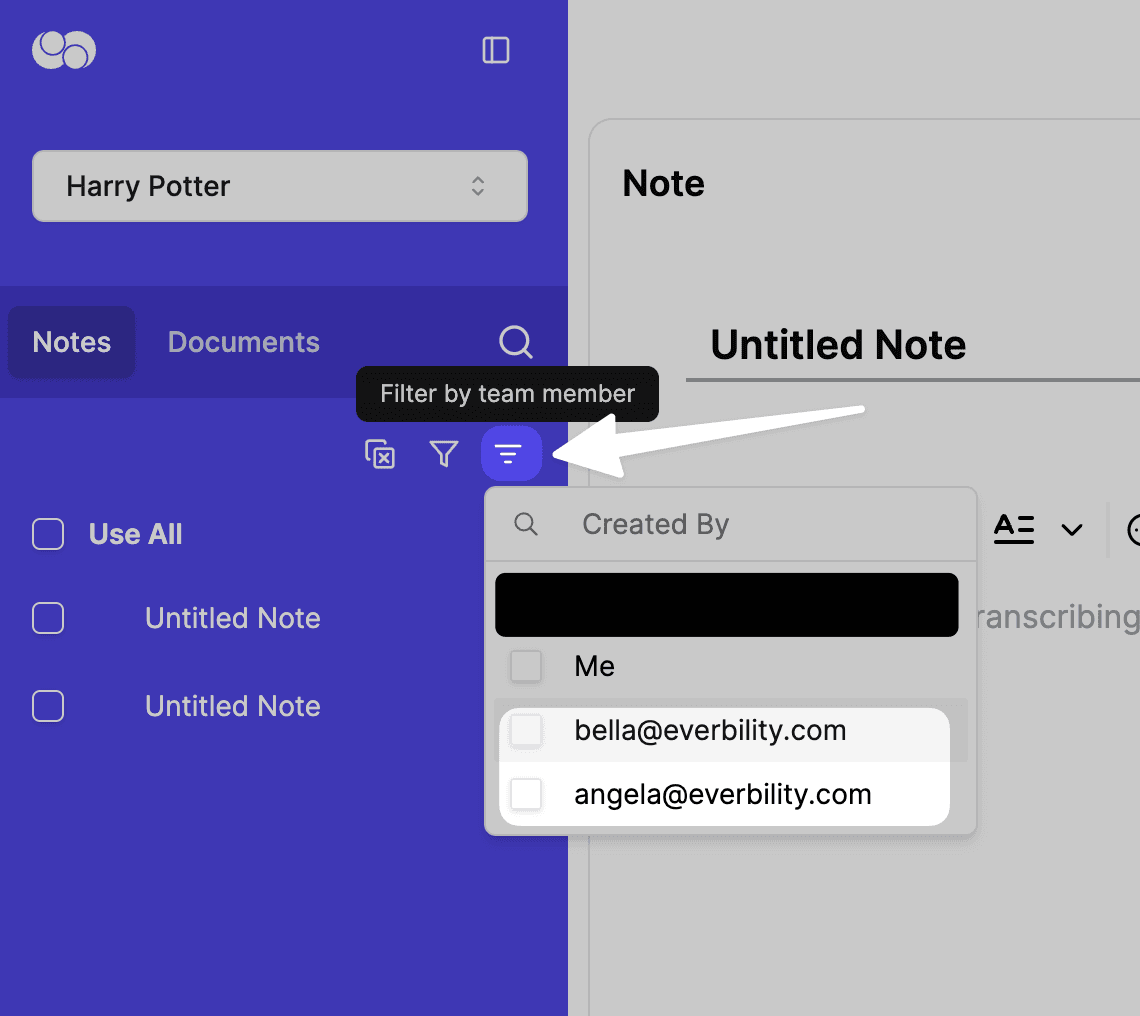Switch to the Documents tab

click(x=244, y=342)
